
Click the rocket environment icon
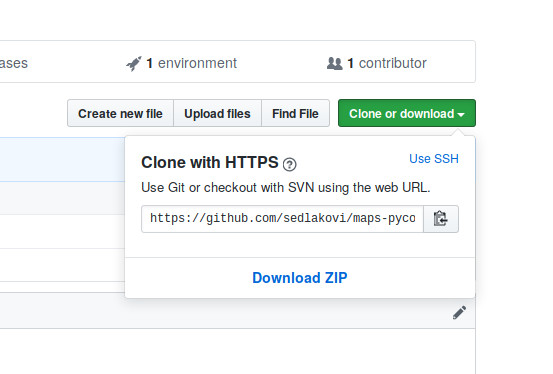134,64
